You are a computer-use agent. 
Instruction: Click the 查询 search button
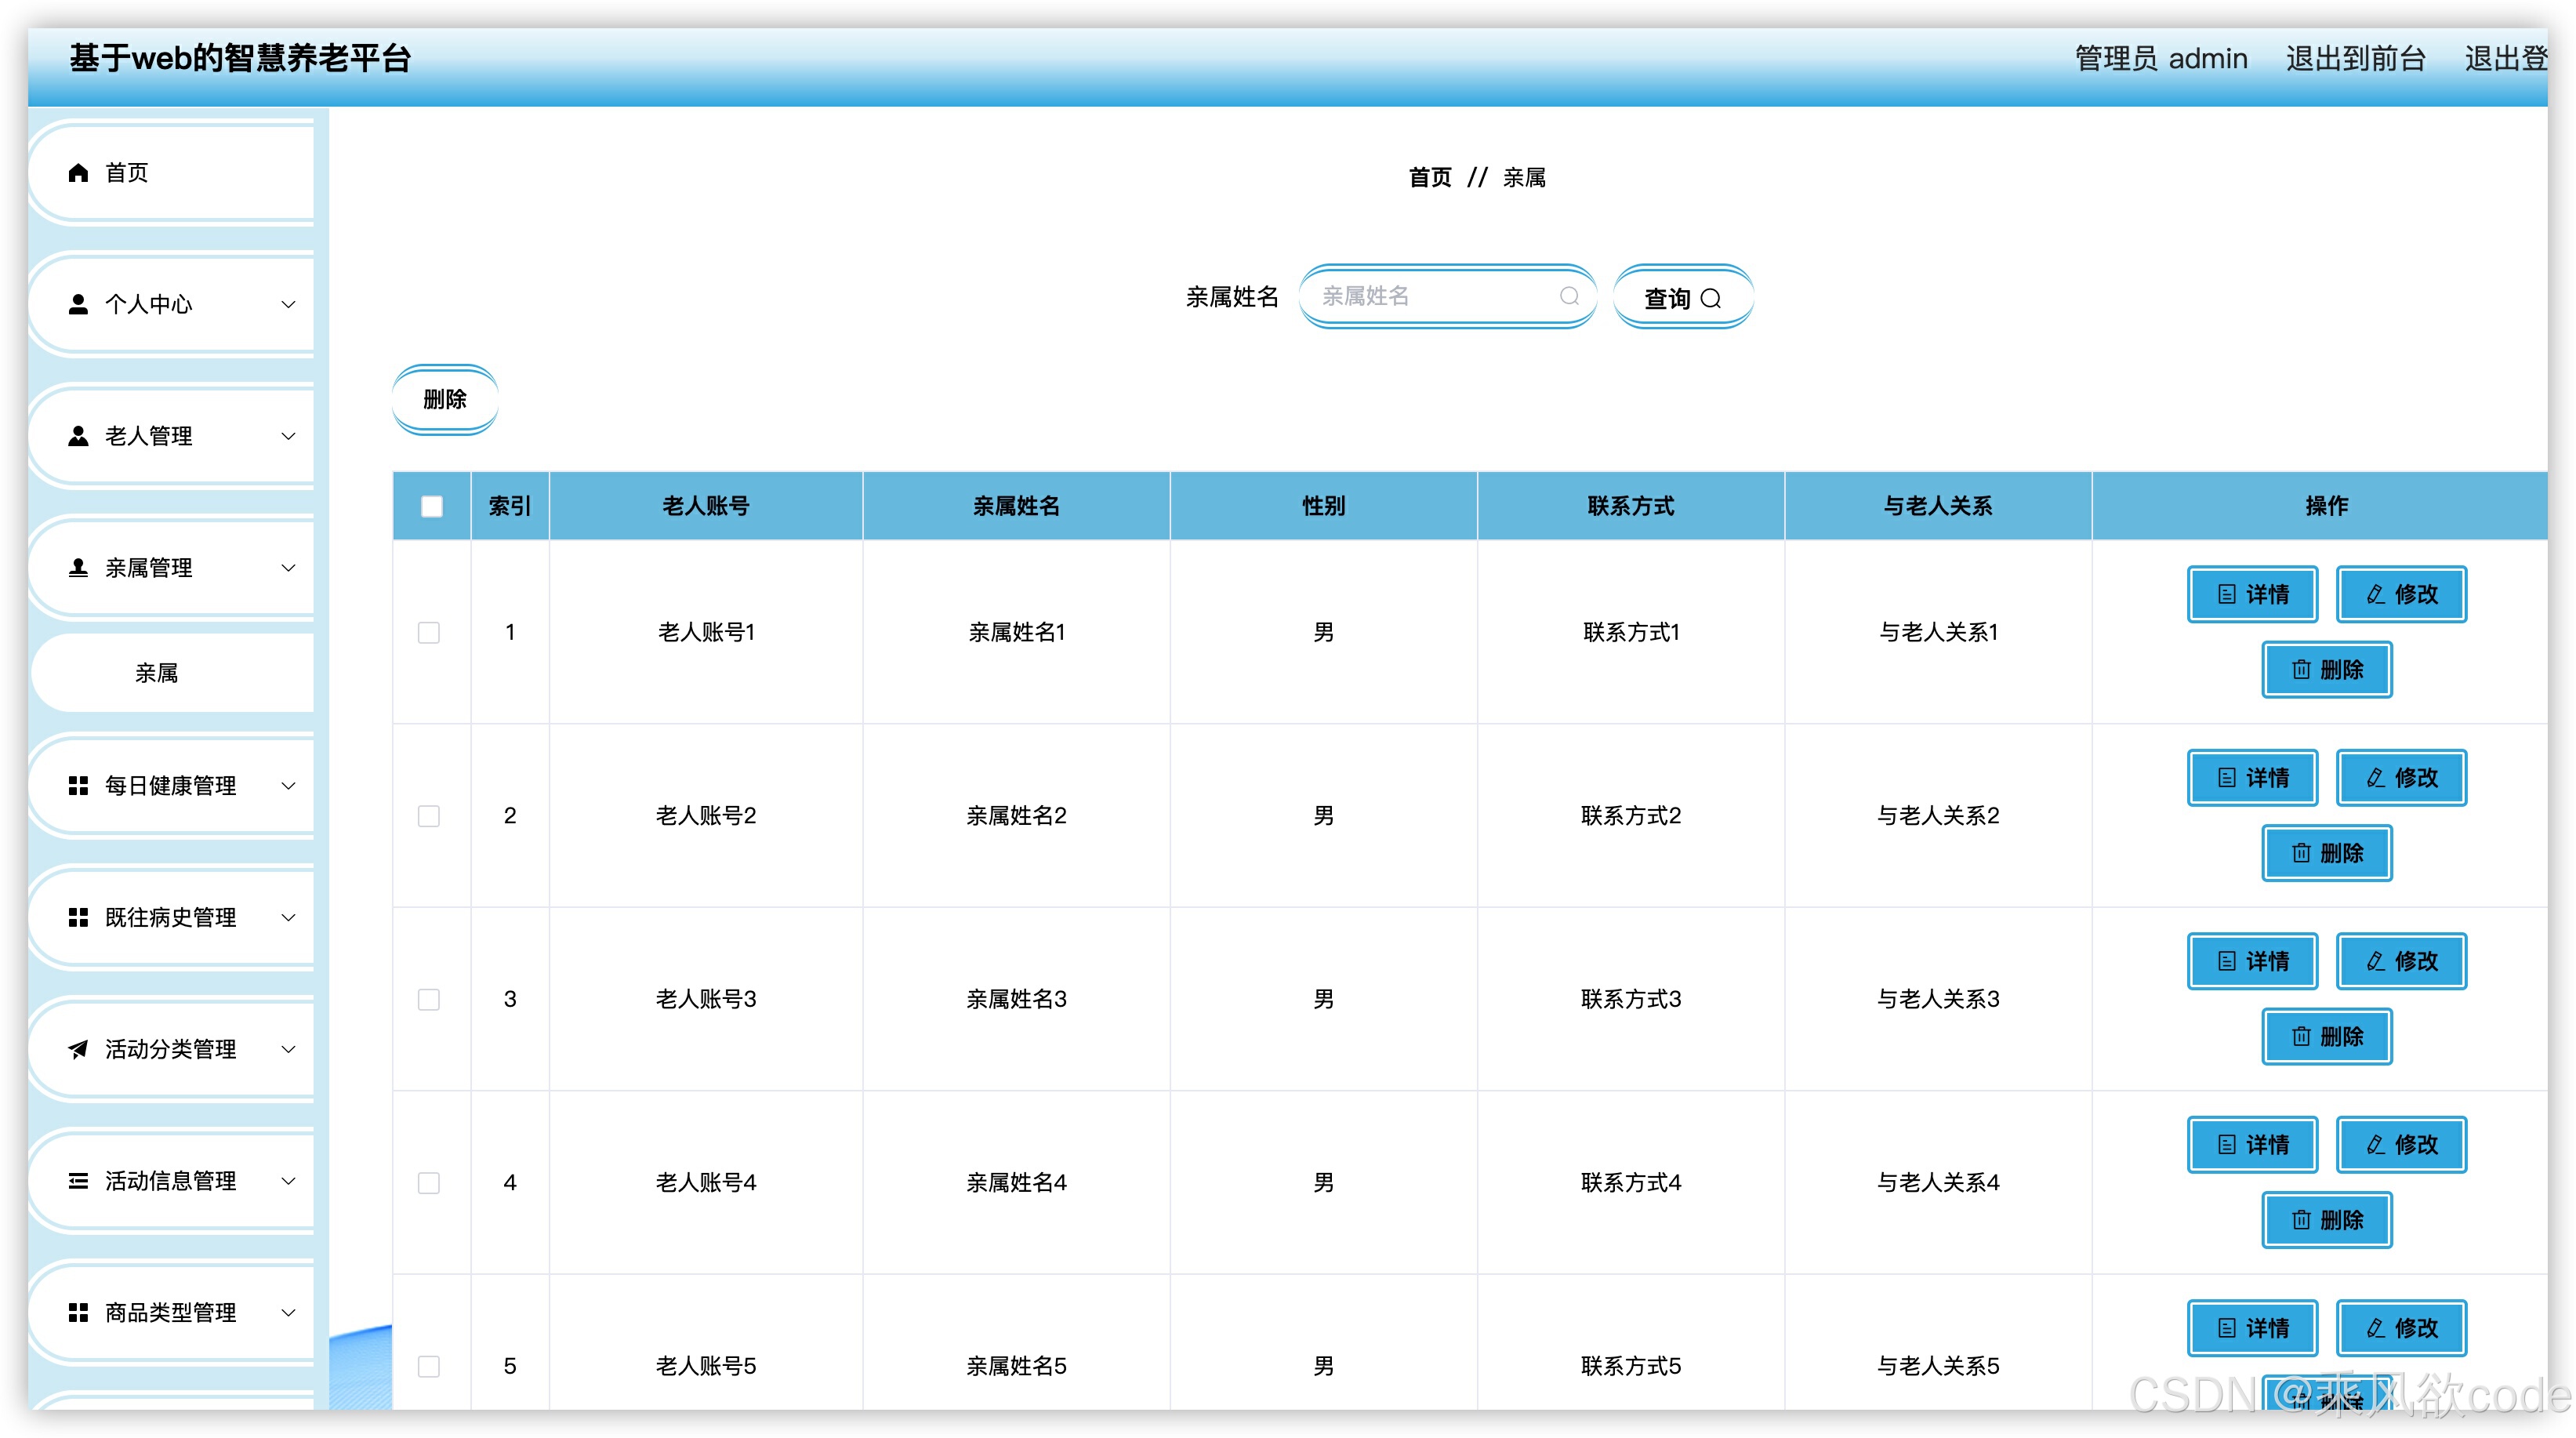(x=1682, y=298)
